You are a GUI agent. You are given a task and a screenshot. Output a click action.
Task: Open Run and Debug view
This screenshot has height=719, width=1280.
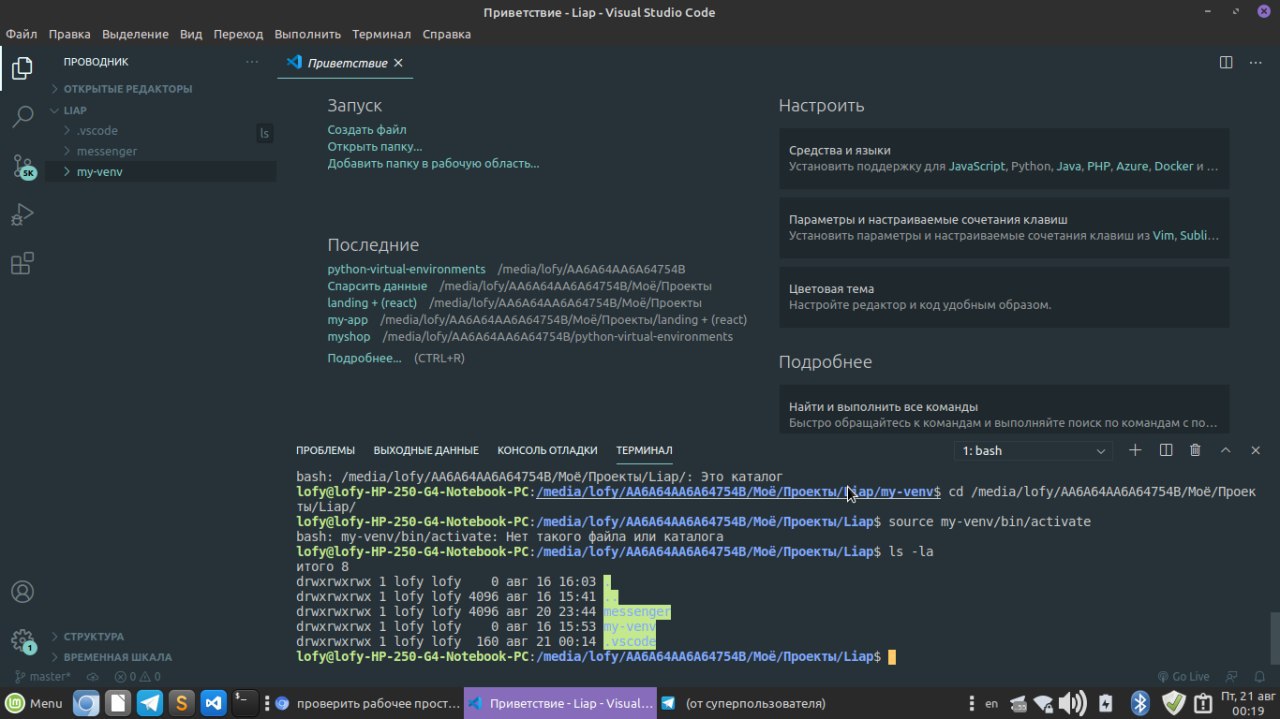click(x=22, y=215)
